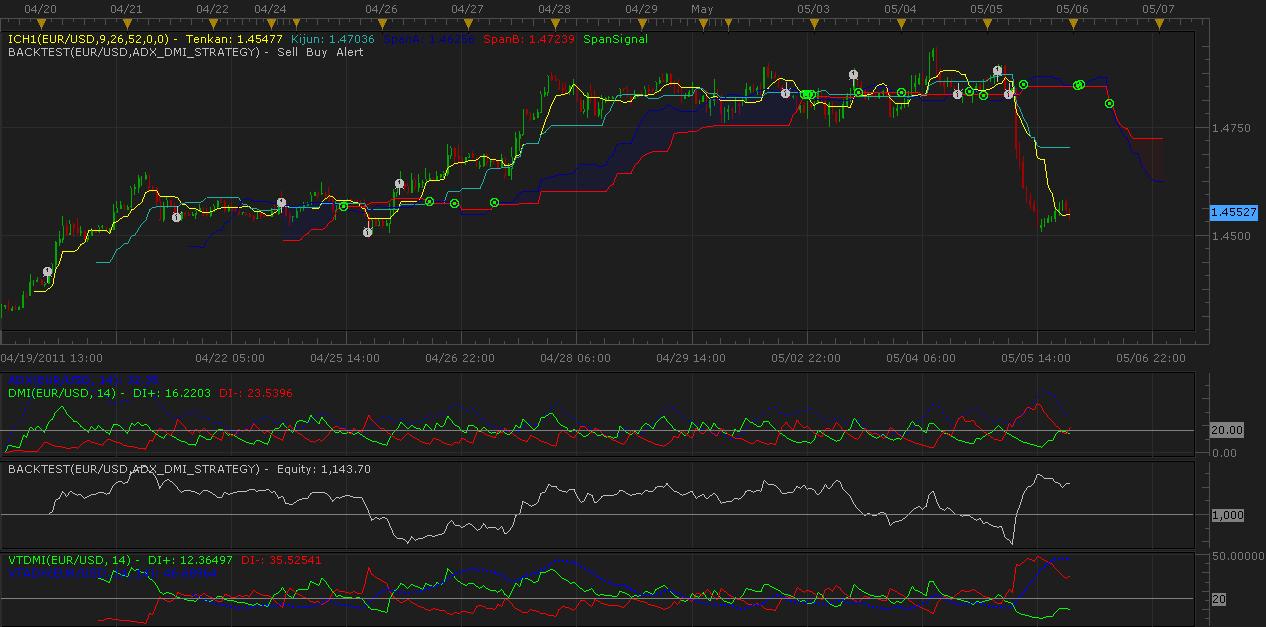
Task: Click the 04/19/2011 13:00 time axis label
Action: 51,357
